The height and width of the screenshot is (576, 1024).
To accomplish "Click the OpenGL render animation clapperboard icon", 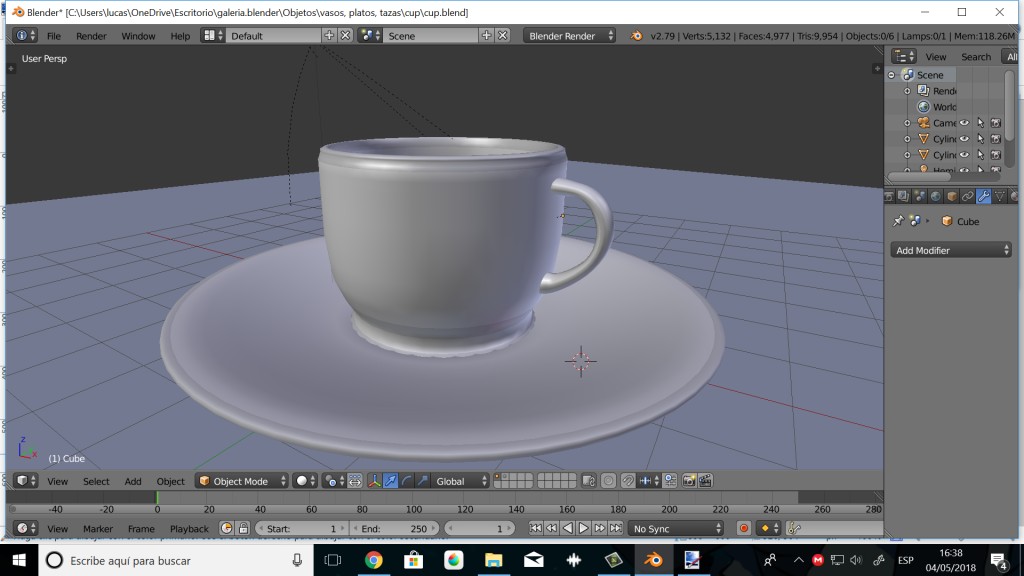I will (704, 481).
